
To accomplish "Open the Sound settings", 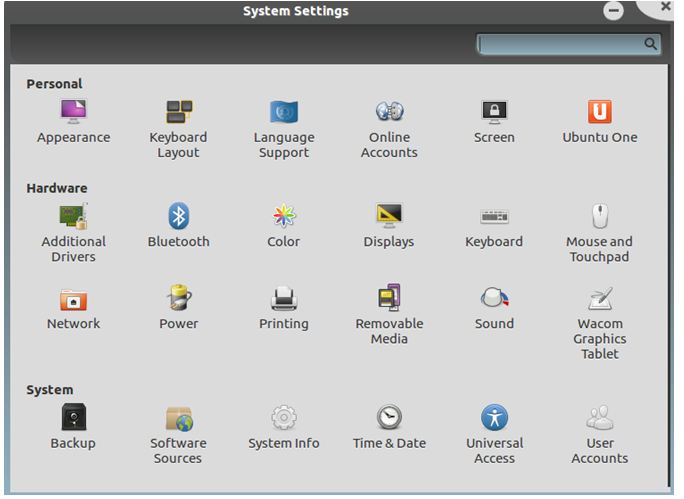I will (x=494, y=298).
